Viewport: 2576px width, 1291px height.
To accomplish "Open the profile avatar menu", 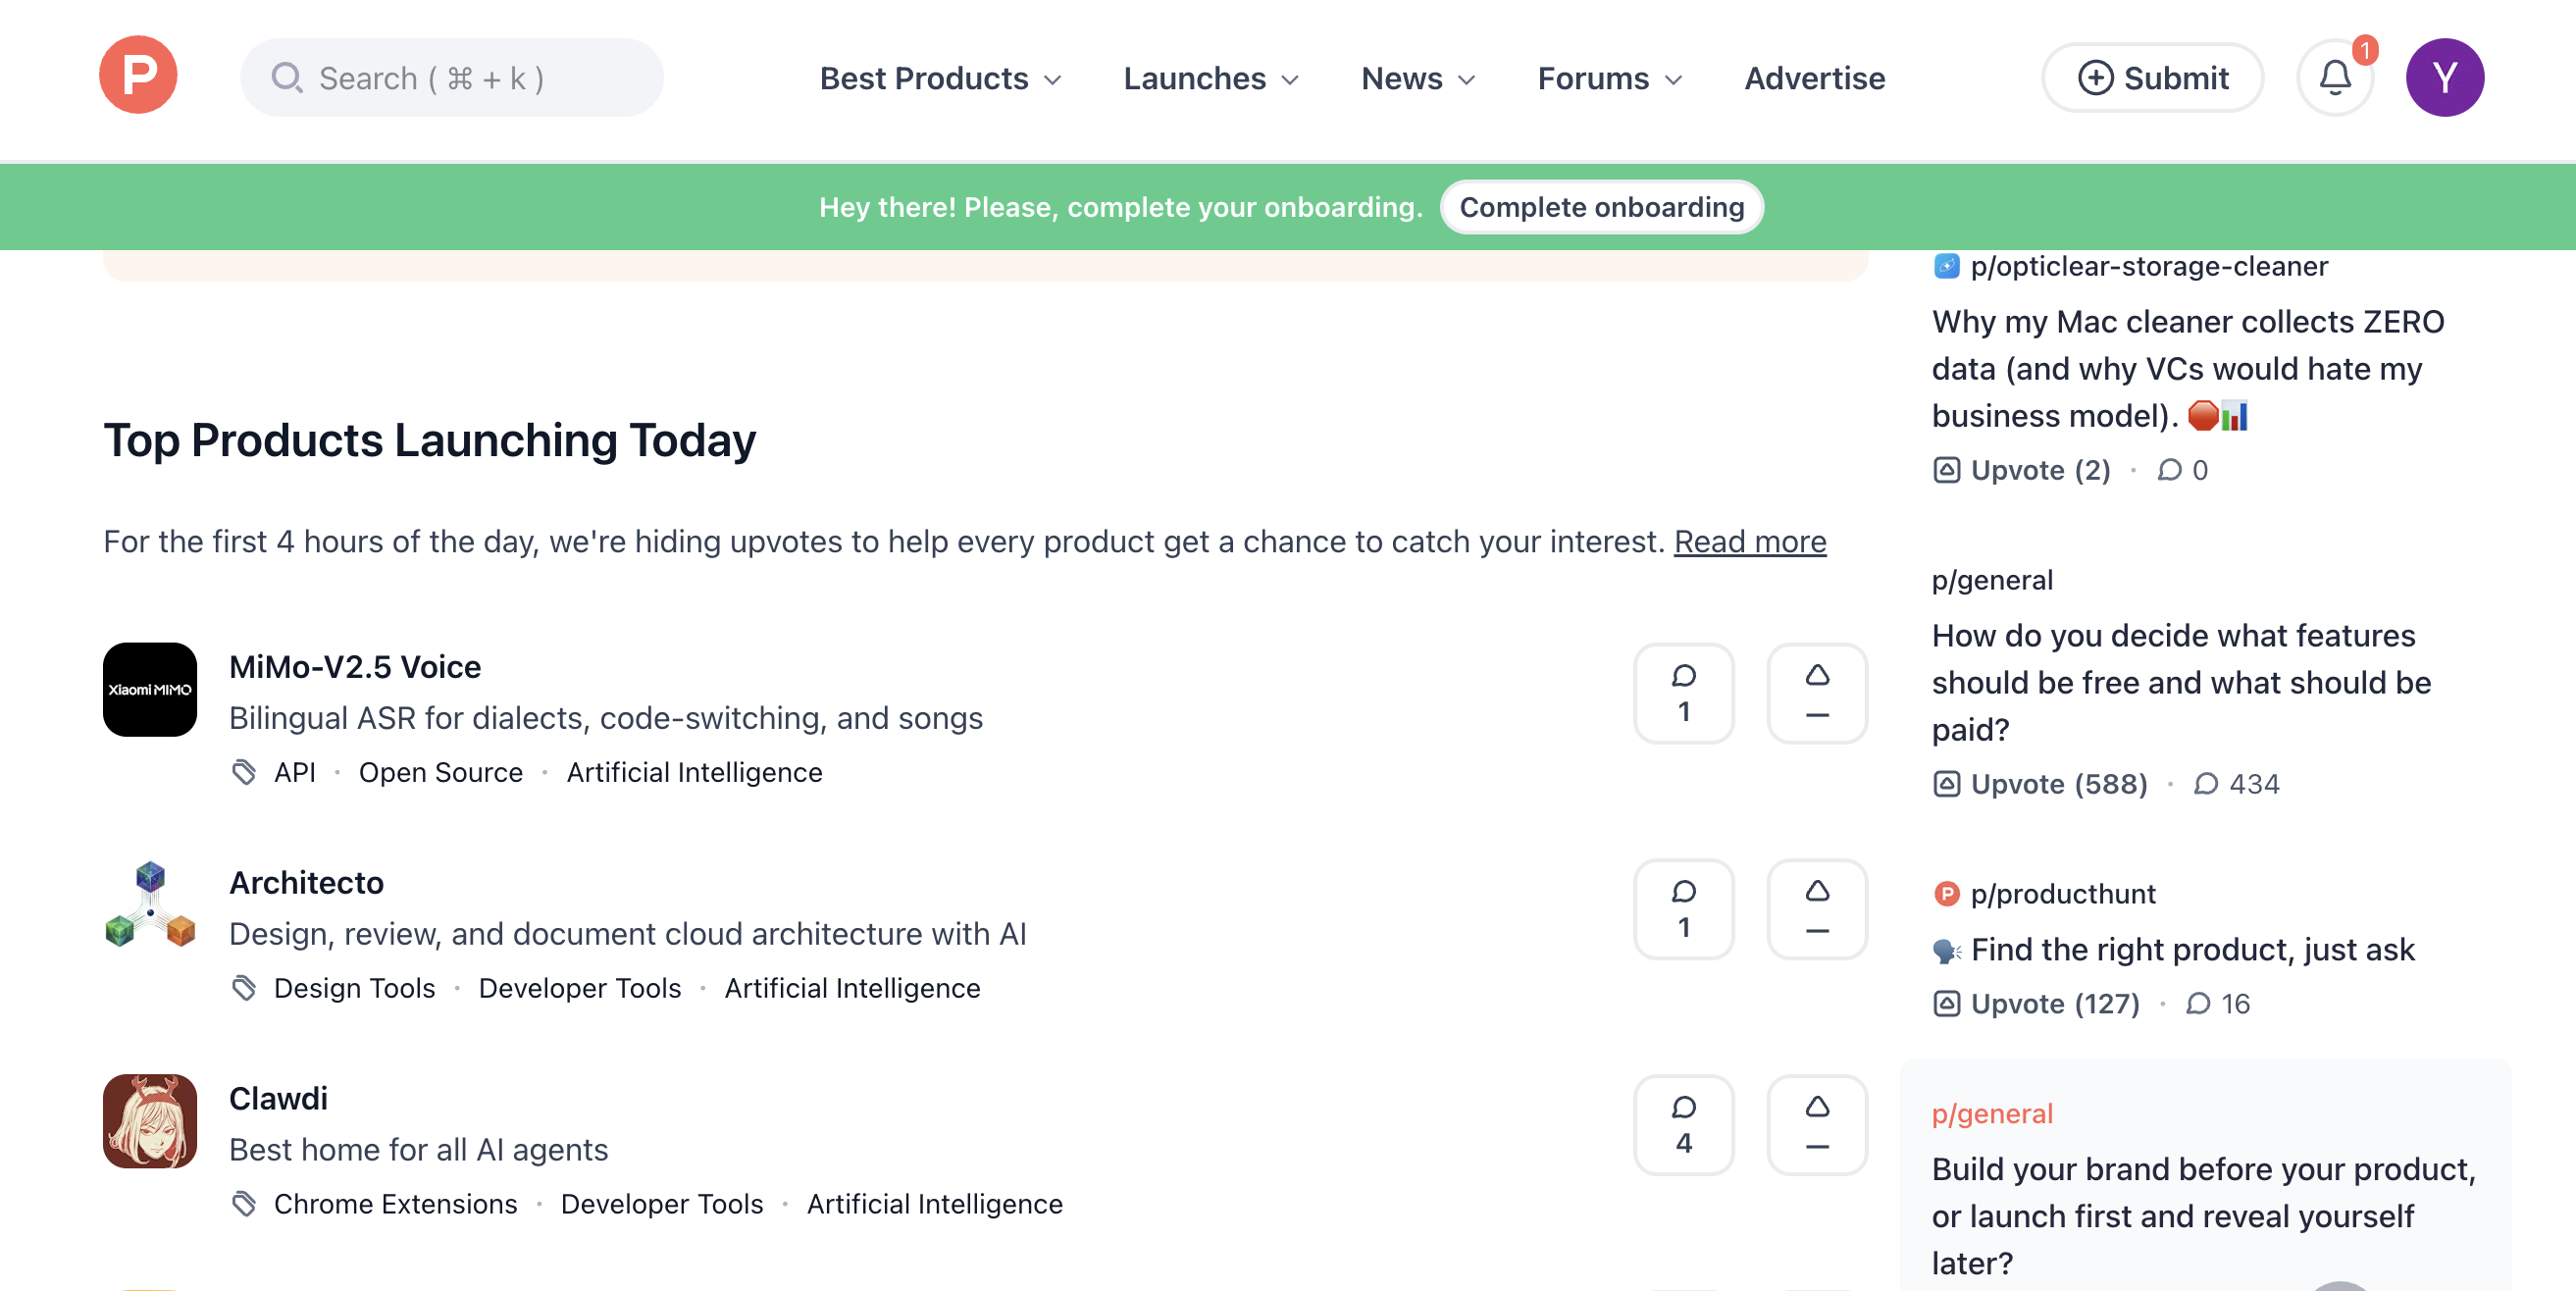I will coord(2444,77).
